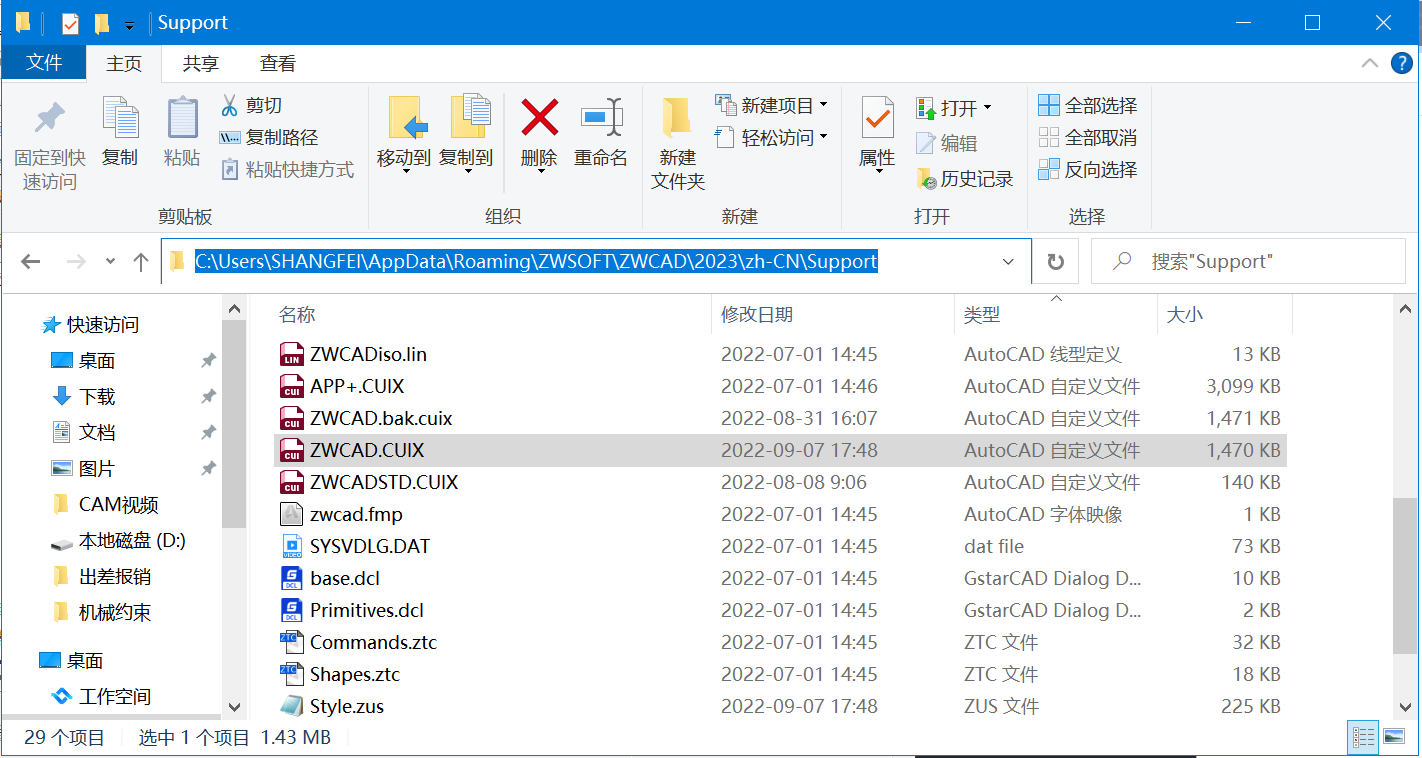The width and height of the screenshot is (1422, 758).
Task: Select the ZWCADSTD.CUIX file
Action: pos(780,482)
